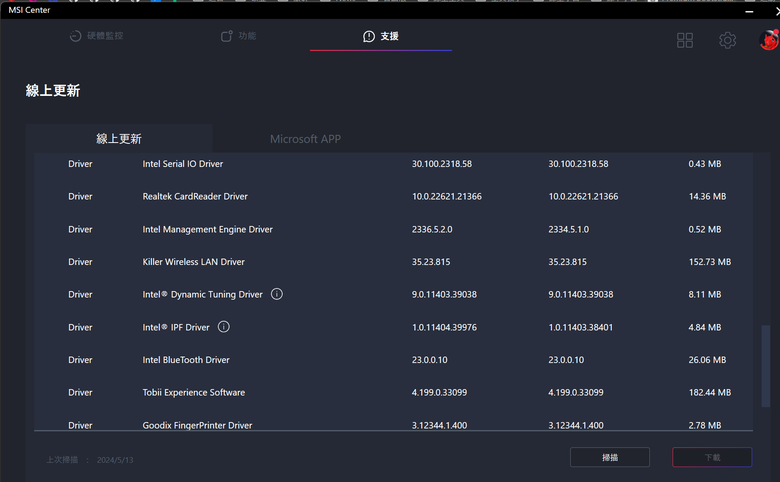Click the 152.73 MB size value
The height and width of the screenshot is (482, 780).
coord(710,262)
